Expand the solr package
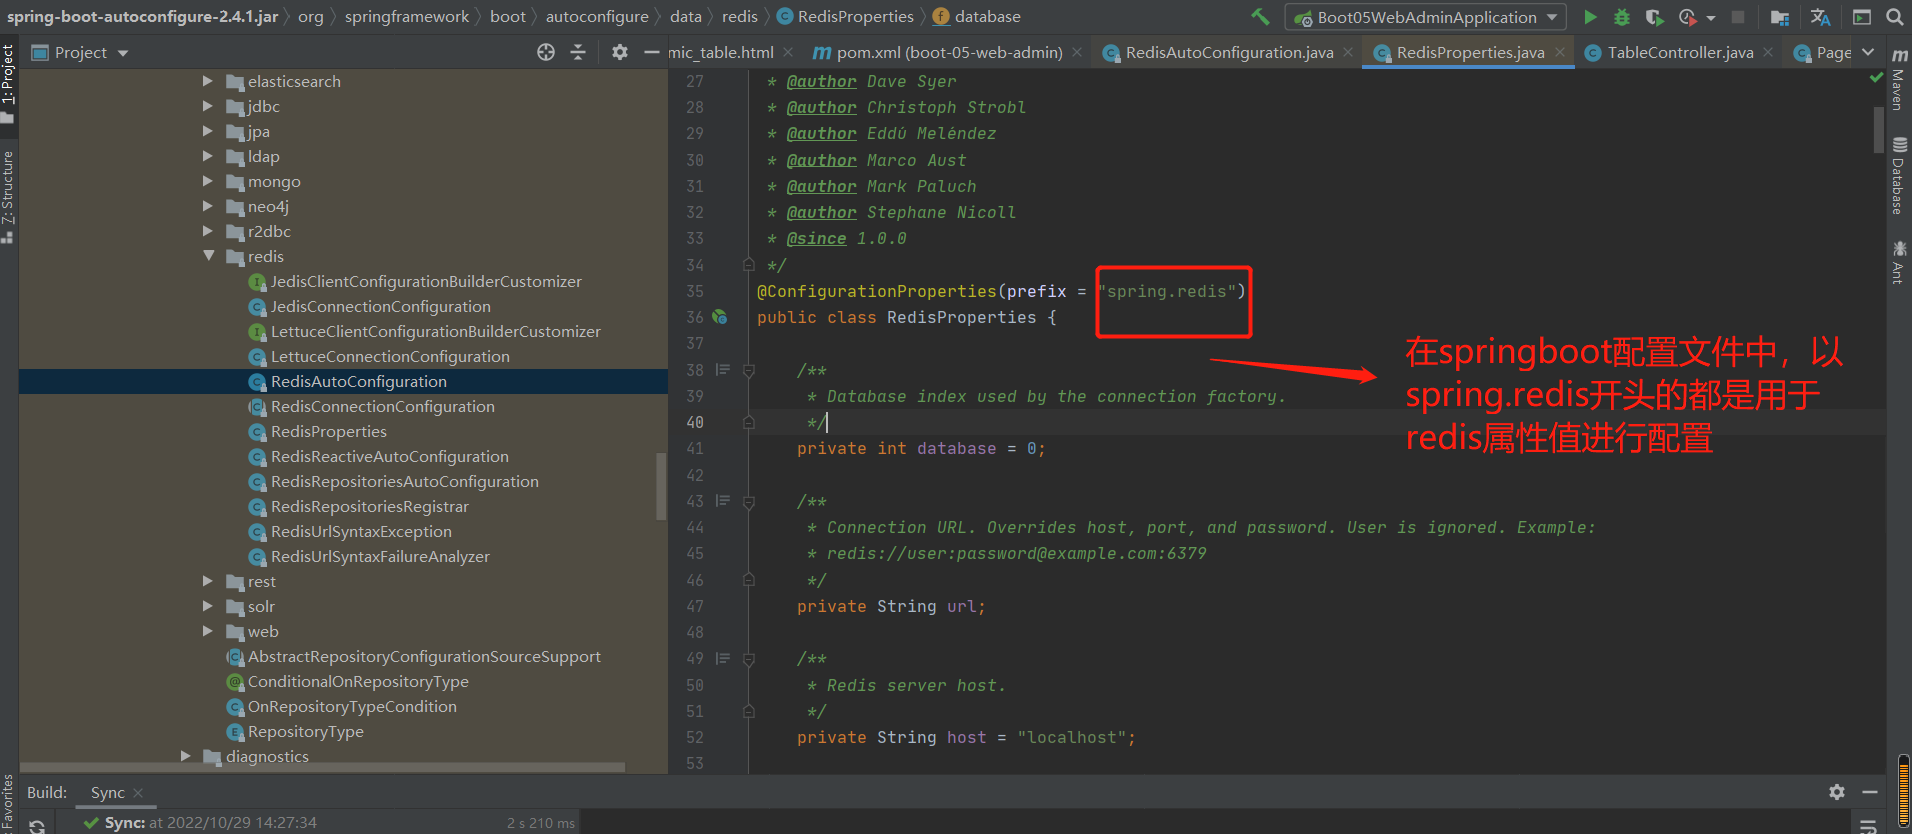The image size is (1912, 834). 208,606
